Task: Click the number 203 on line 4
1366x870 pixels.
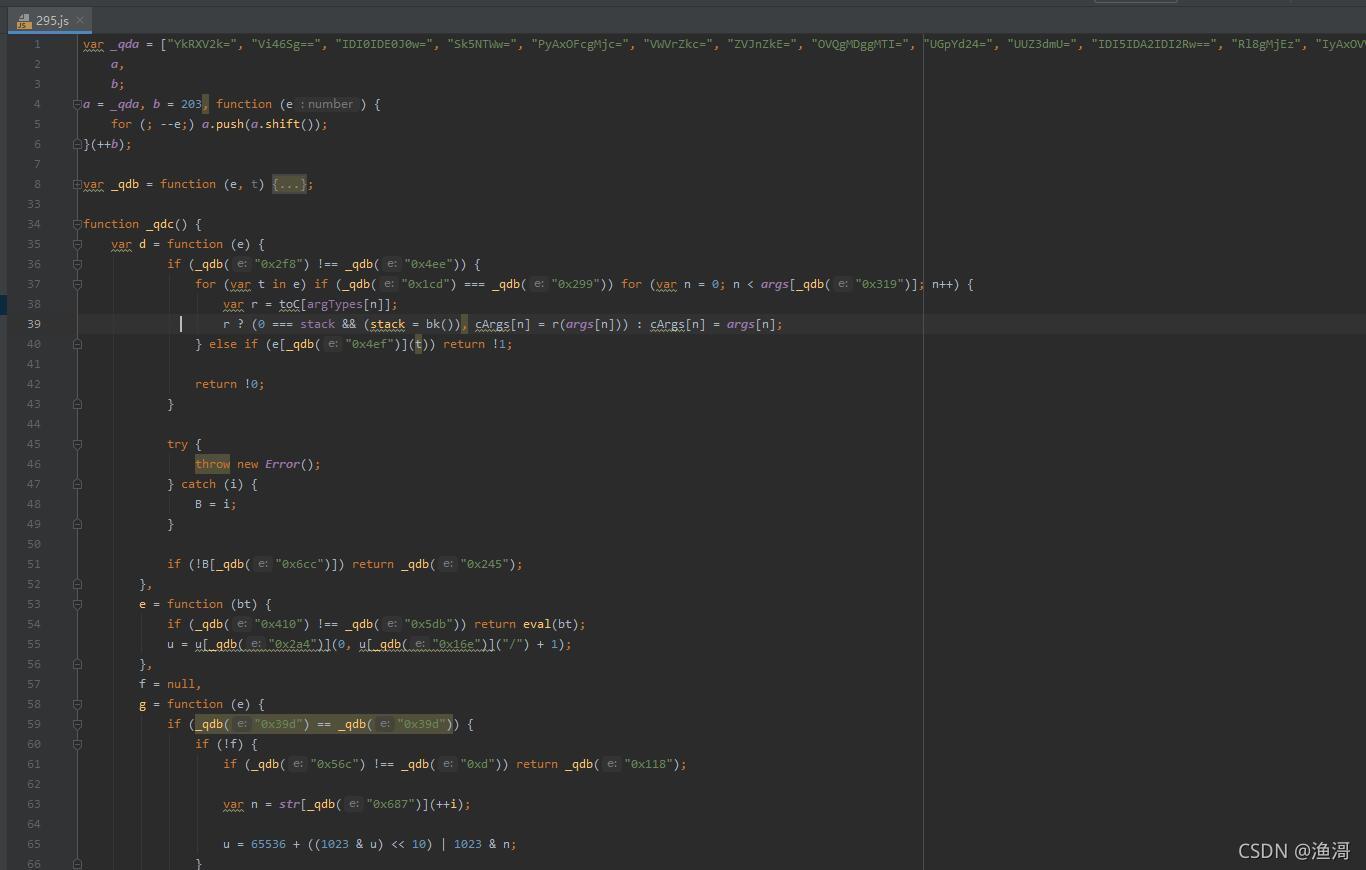Action: pyautogui.click(x=191, y=104)
